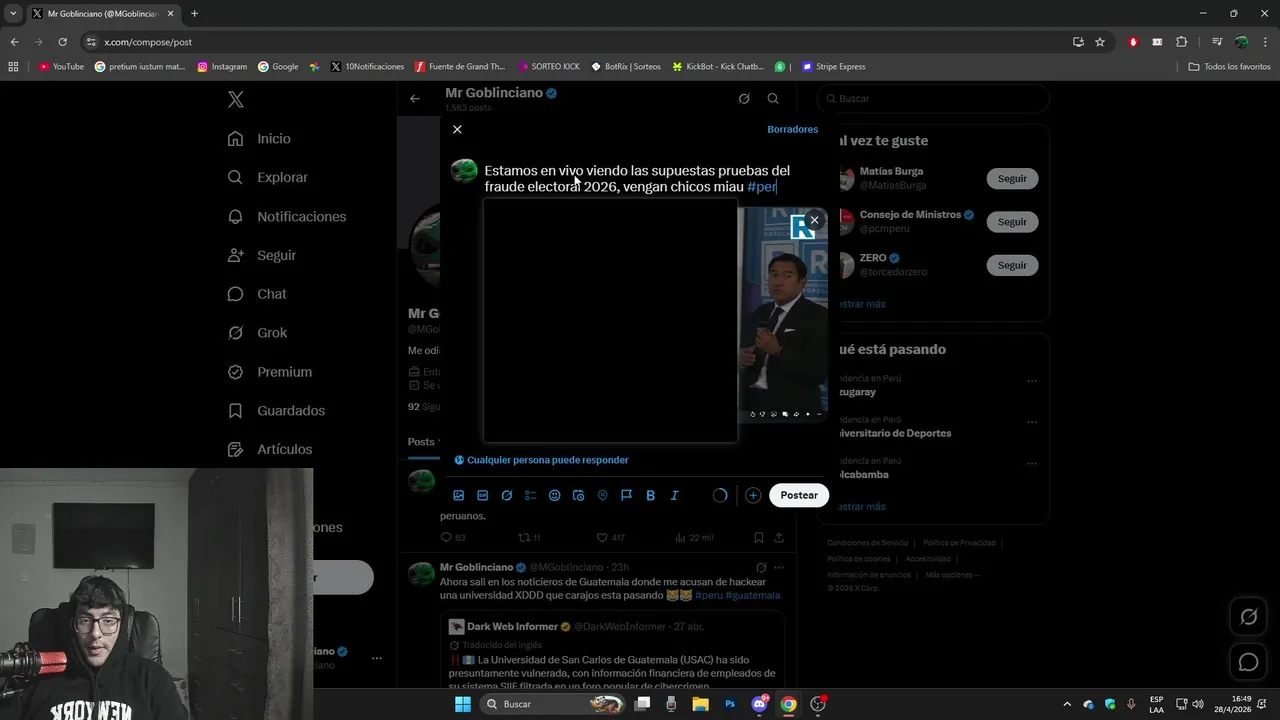Image resolution: width=1280 pixels, height=720 pixels.
Task: View analytics showing 22 mil views
Action: tap(694, 537)
